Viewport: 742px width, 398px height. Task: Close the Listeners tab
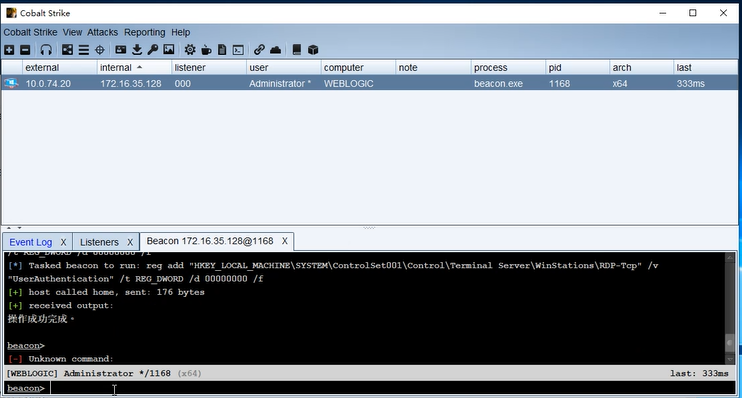[130, 242]
